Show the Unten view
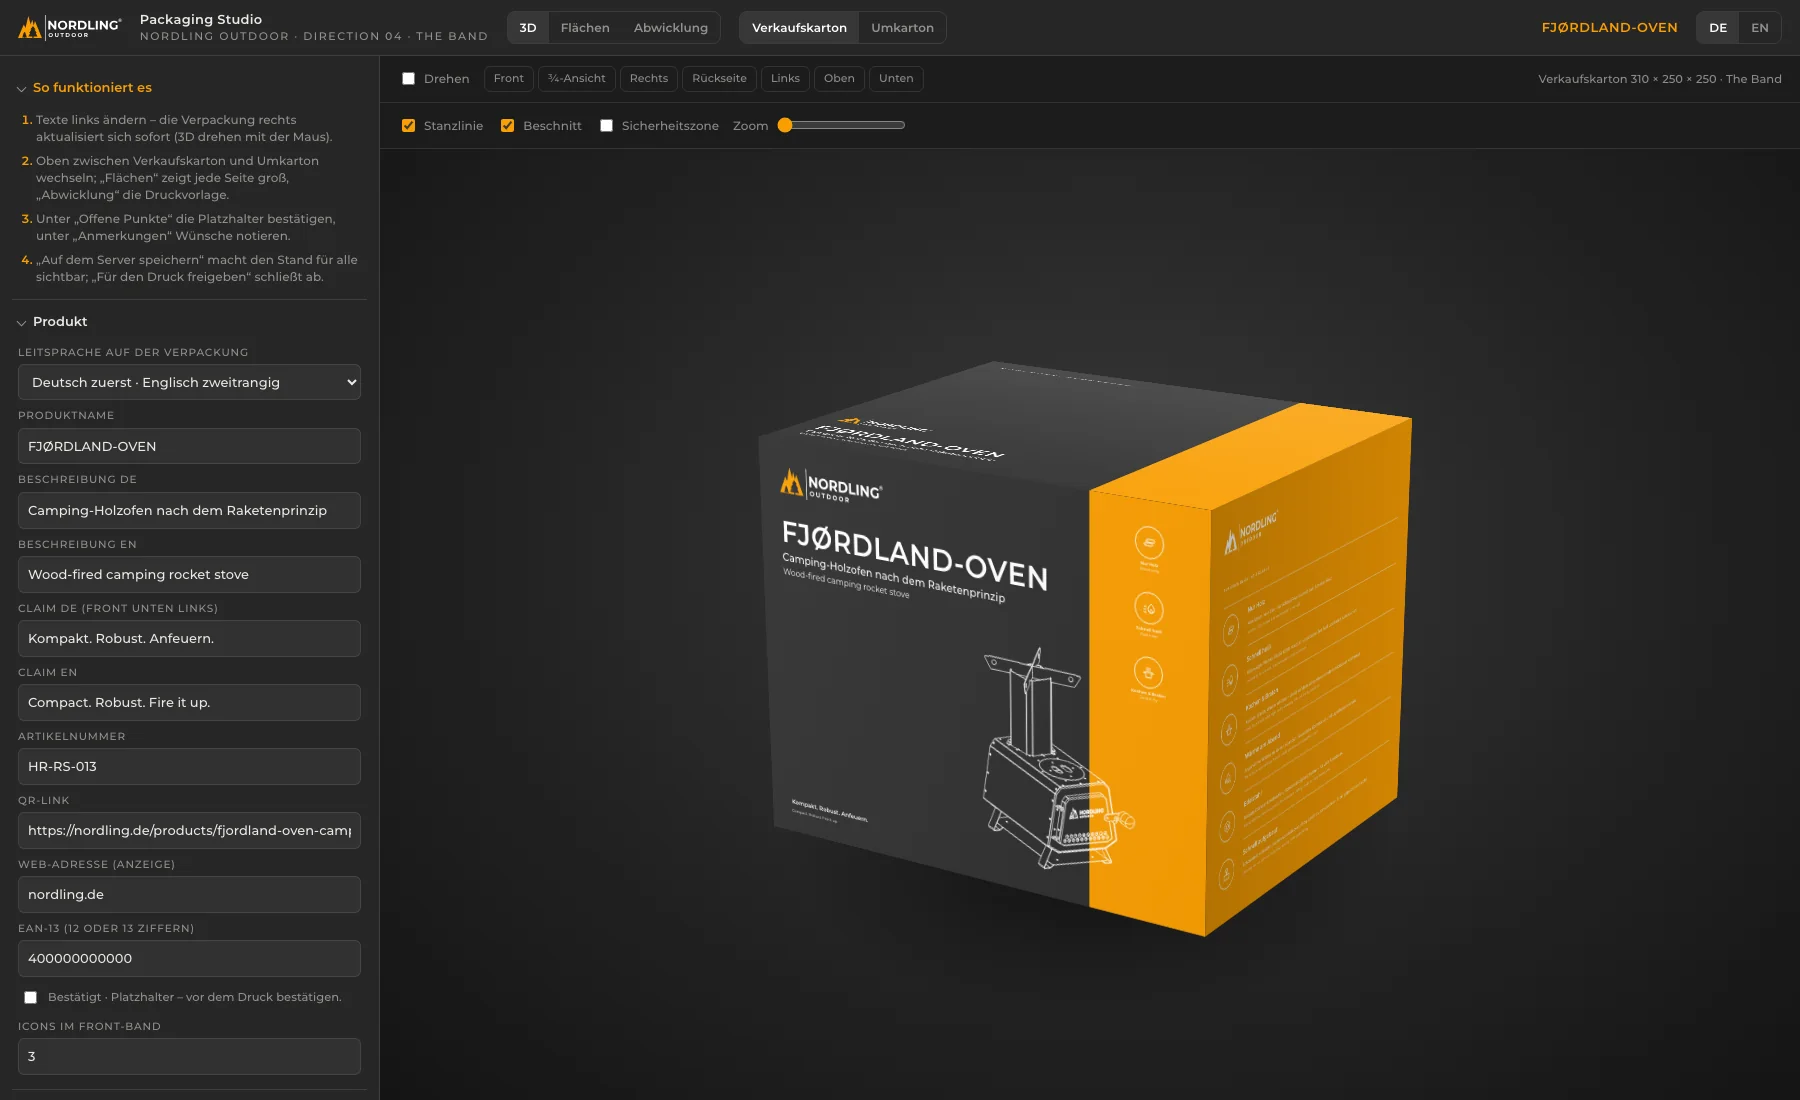Image resolution: width=1800 pixels, height=1100 pixels. pyautogui.click(x=896, y=79)
